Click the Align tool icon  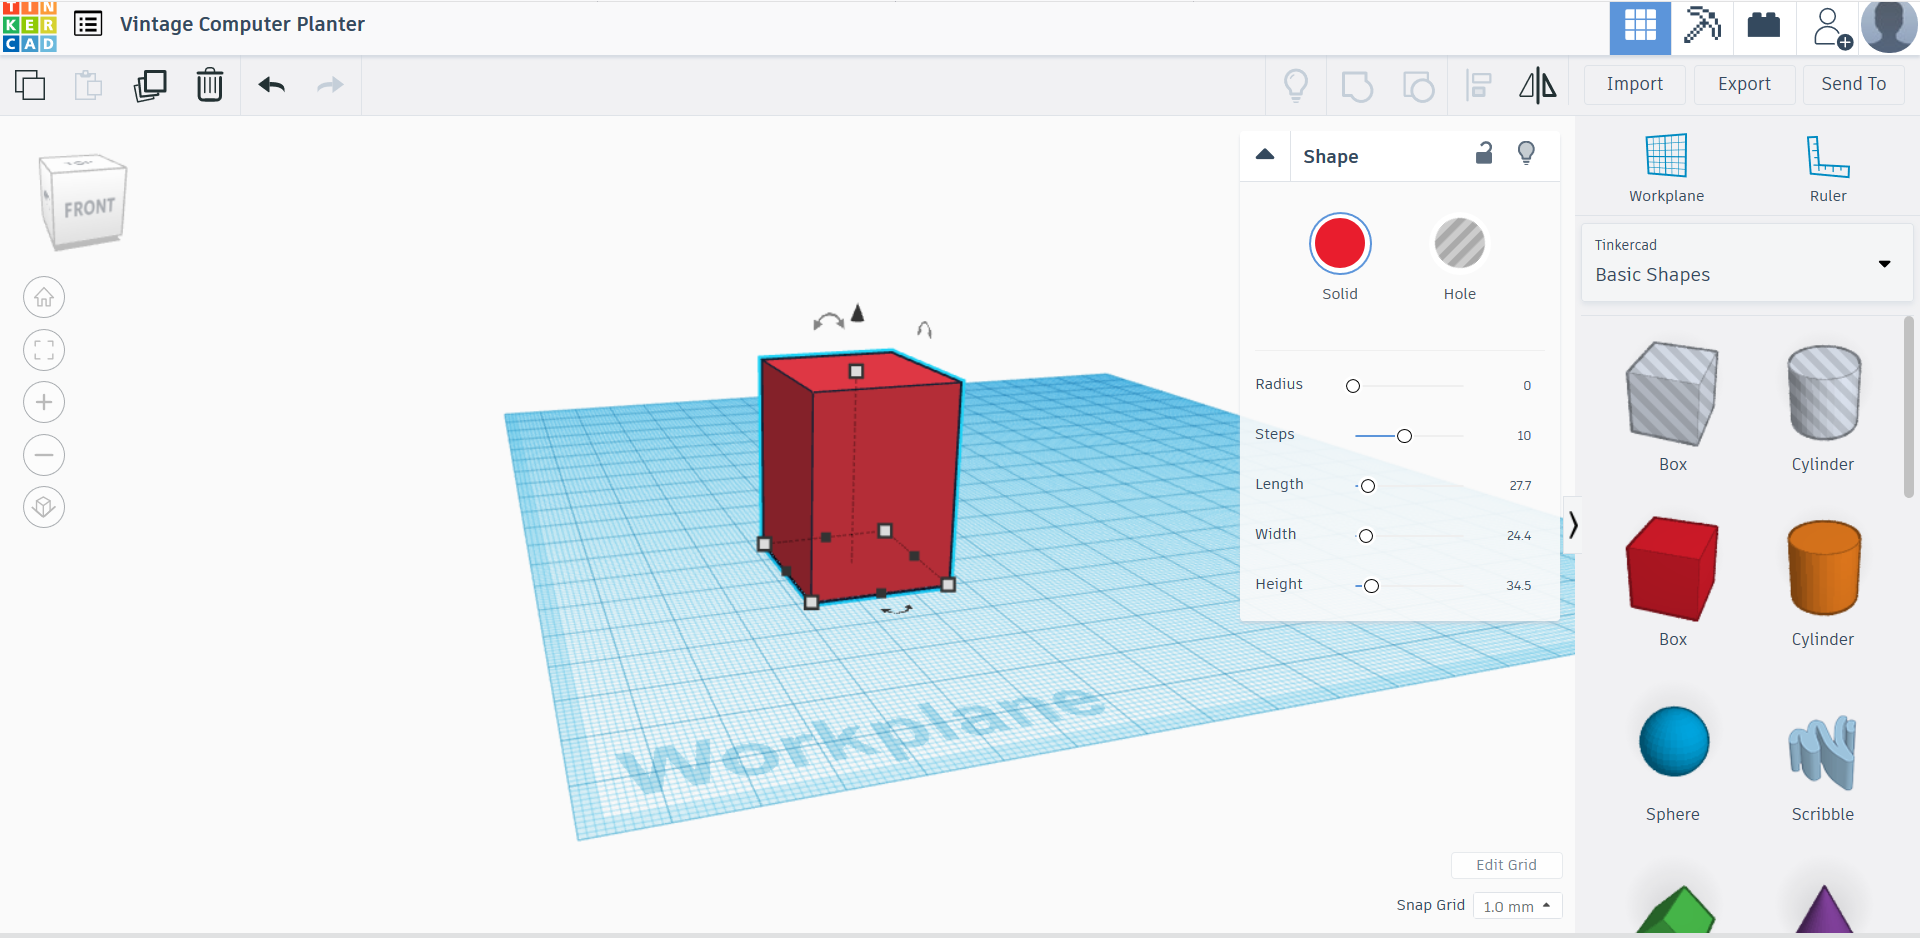point(1478,86)
